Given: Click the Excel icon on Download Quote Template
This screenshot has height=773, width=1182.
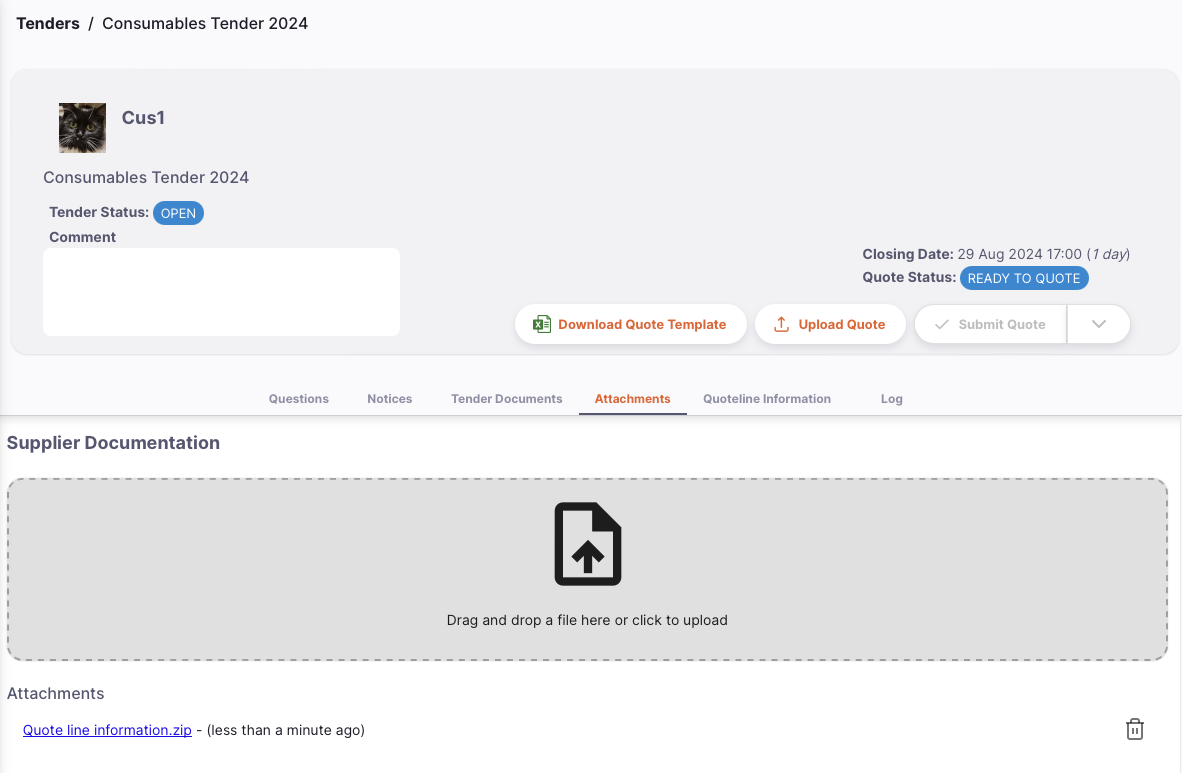Looking at the screenshot, I should click(x=541, y=324).
